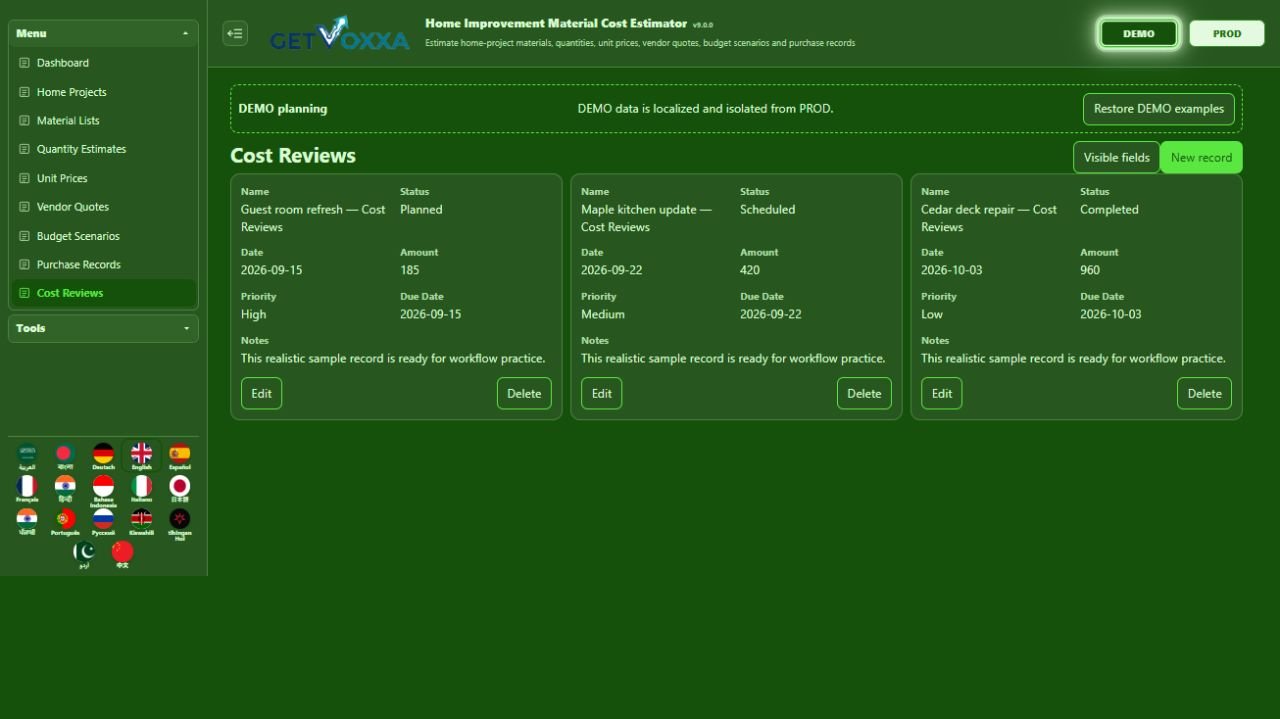This screenshot has height=719, width=1280.
Task: Choose the Deutsch language flag
Action: [103, 455]
